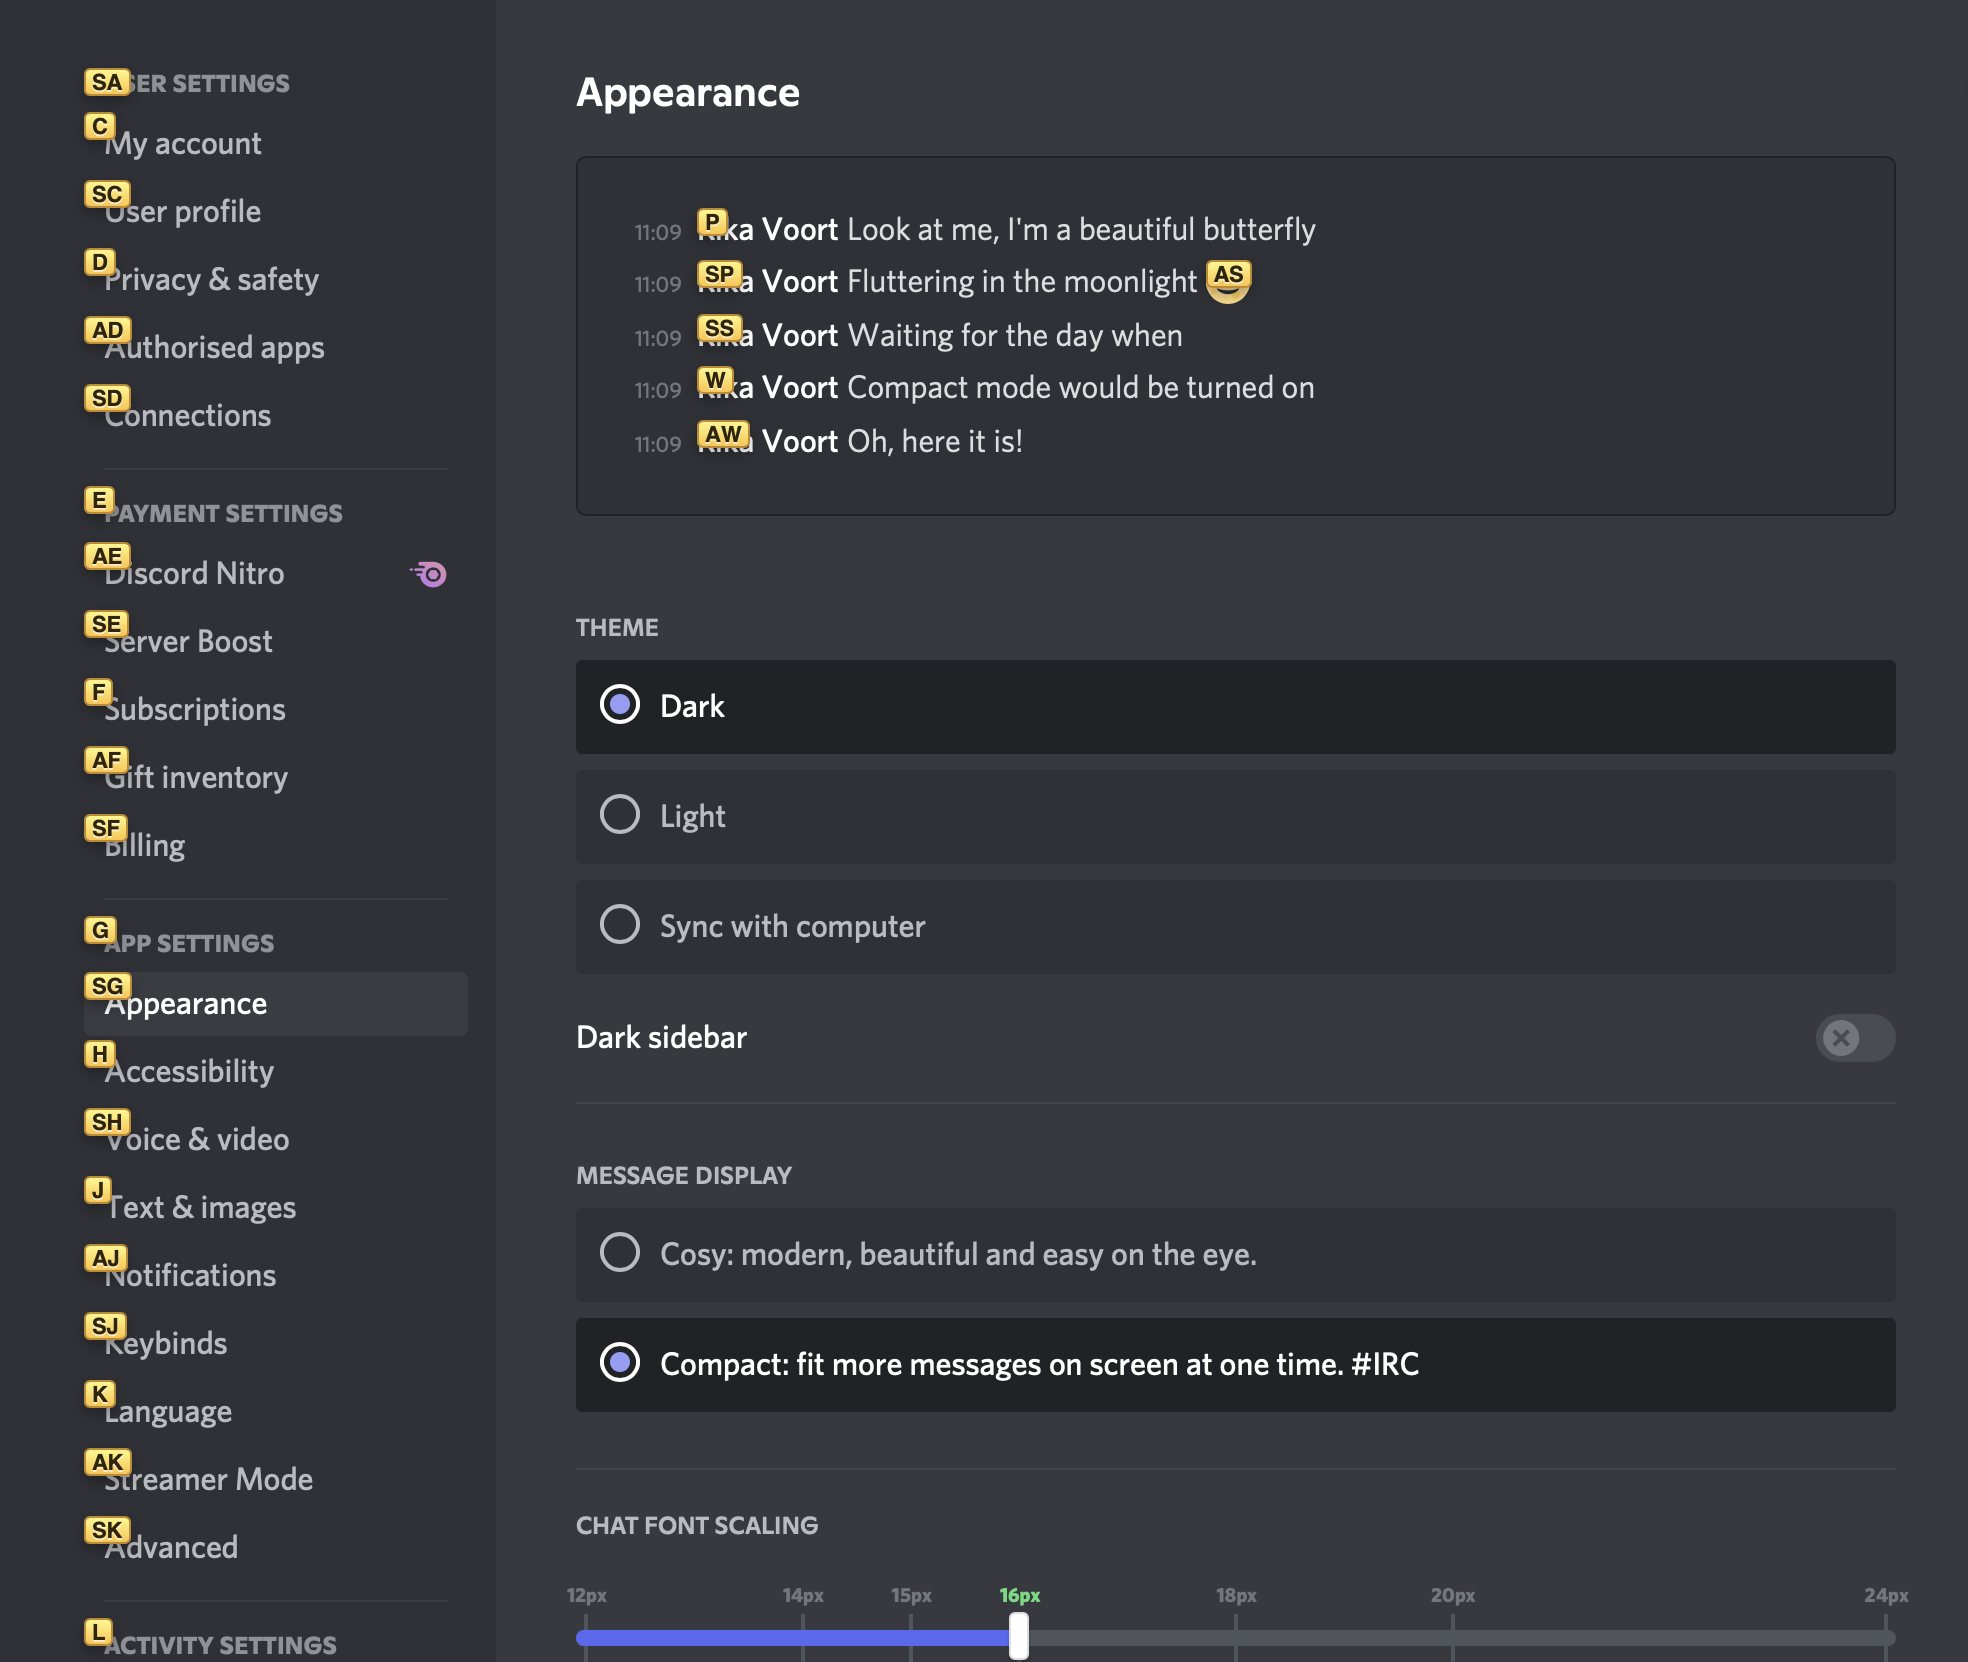Go to Server Boost page
The image size is (1968, 1662).
coord(188,642)
